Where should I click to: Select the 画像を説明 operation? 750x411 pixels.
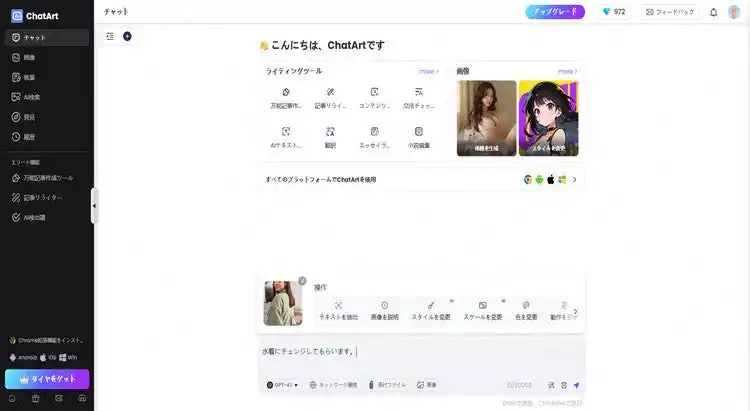click(x=384, y=310)
